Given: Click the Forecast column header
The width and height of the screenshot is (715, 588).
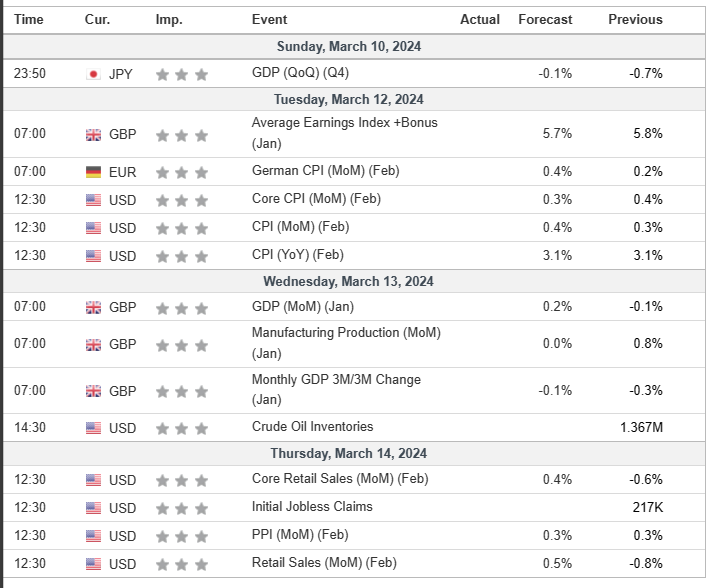Looking at the screenshot, I should click(x=545, y=19).
